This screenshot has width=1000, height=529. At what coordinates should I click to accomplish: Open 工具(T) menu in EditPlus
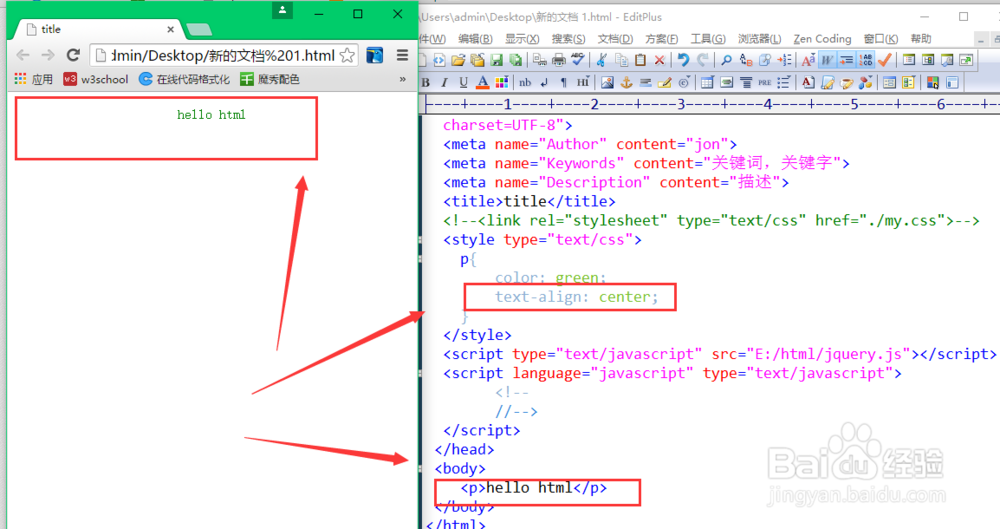pyautogui.click(x=708, y=39)
